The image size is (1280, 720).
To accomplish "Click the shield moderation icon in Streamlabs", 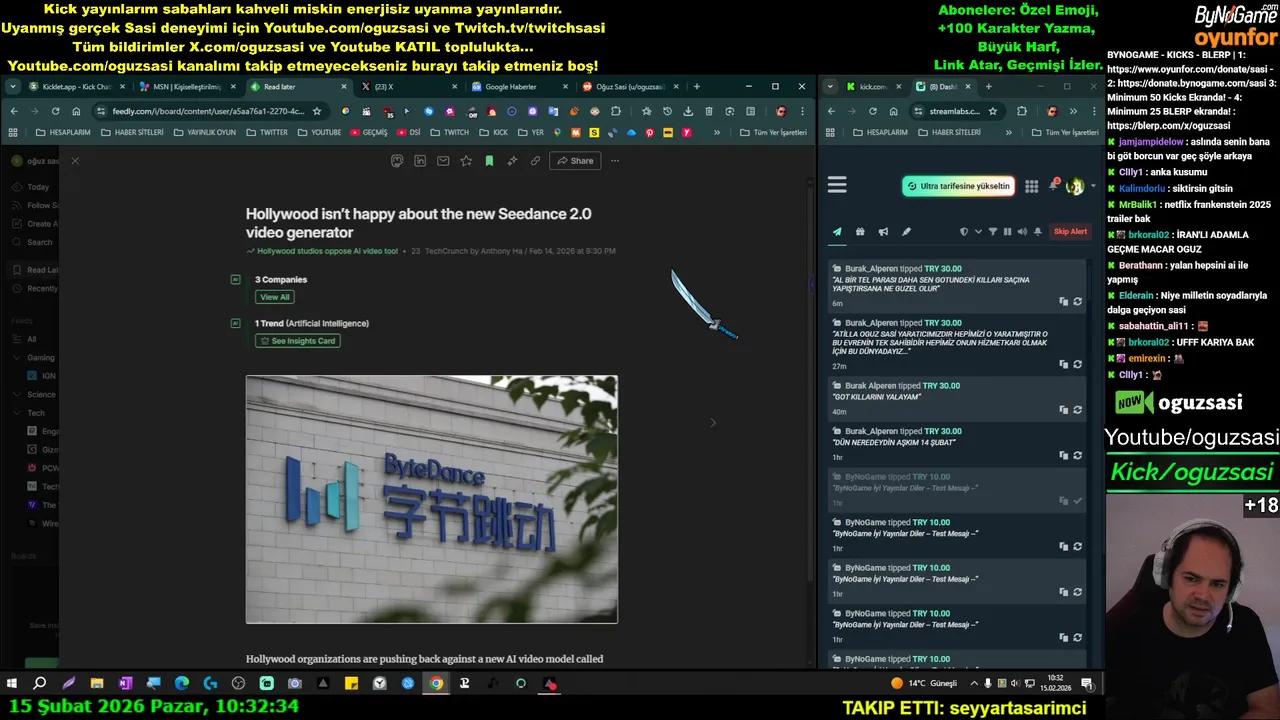I will [x=964, y=232].
